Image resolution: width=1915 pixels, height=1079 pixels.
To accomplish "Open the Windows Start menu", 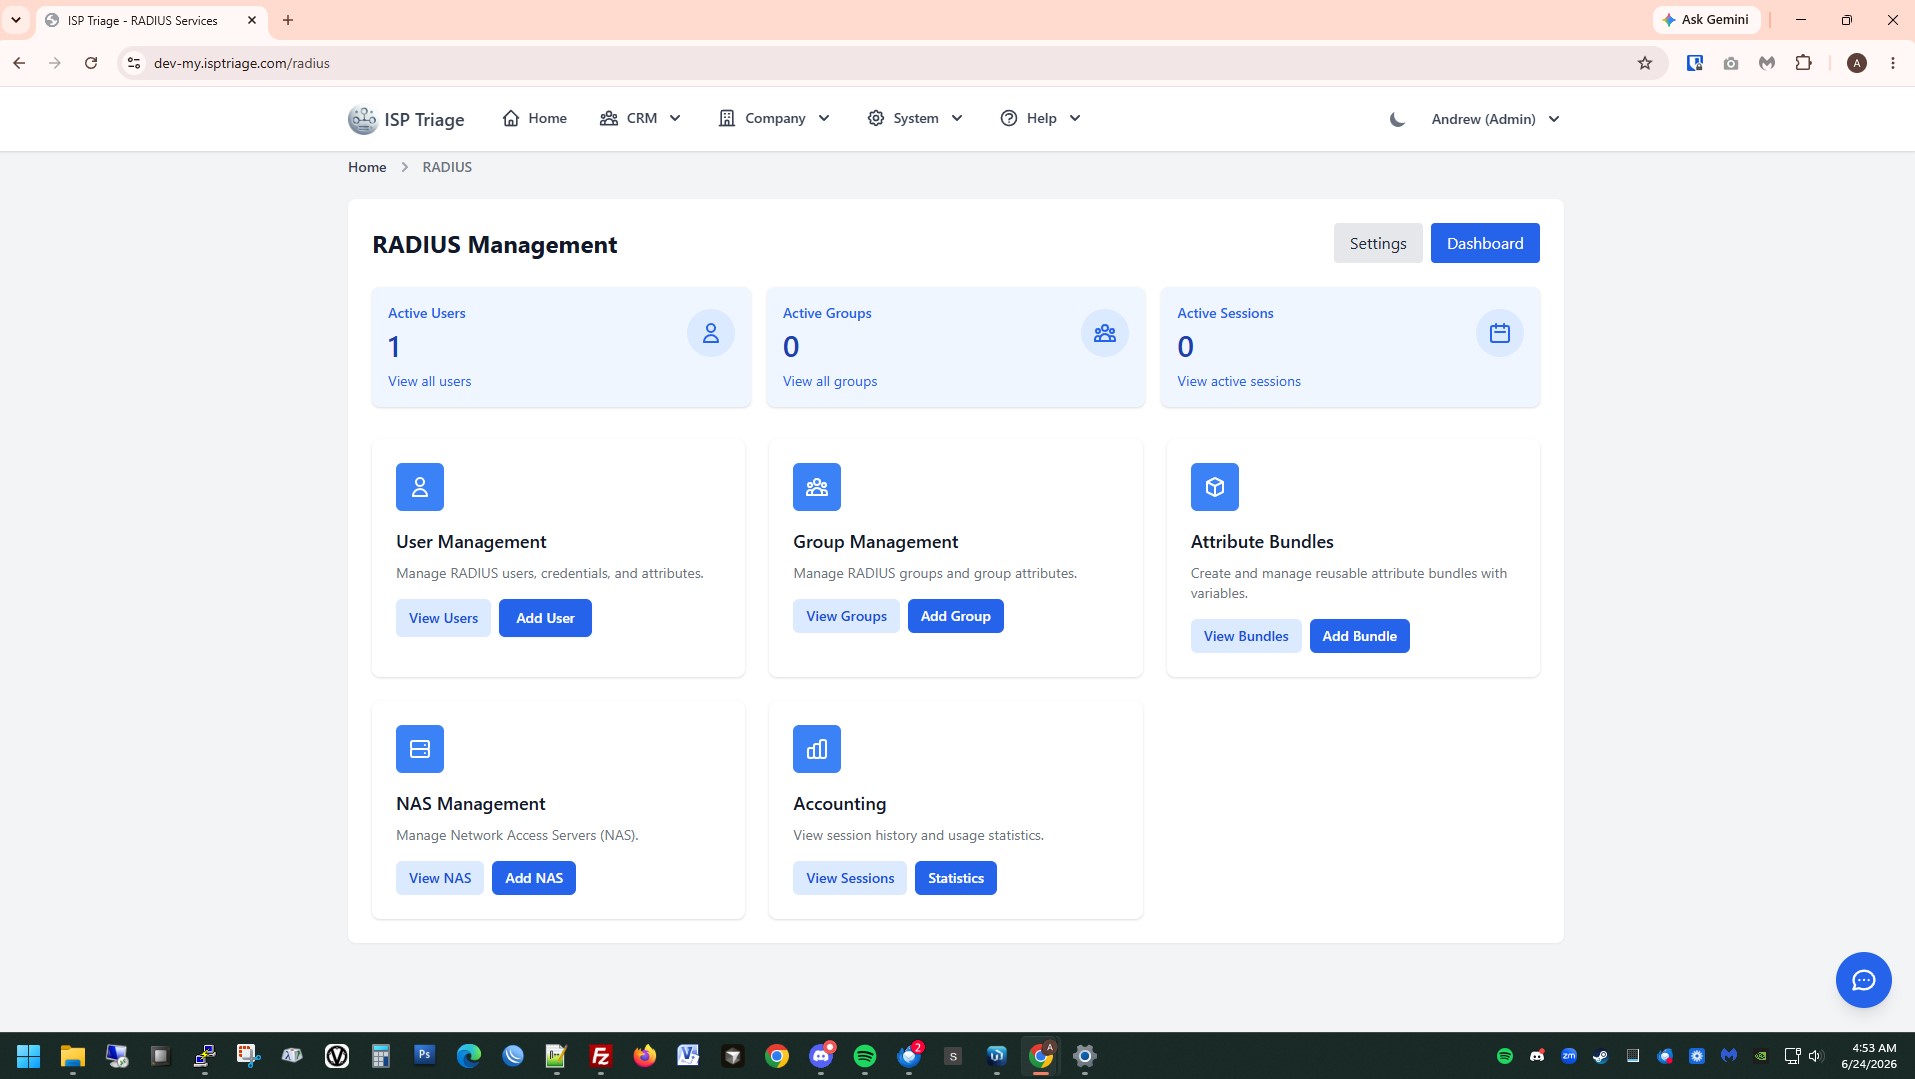I will tap(29, 1056).
